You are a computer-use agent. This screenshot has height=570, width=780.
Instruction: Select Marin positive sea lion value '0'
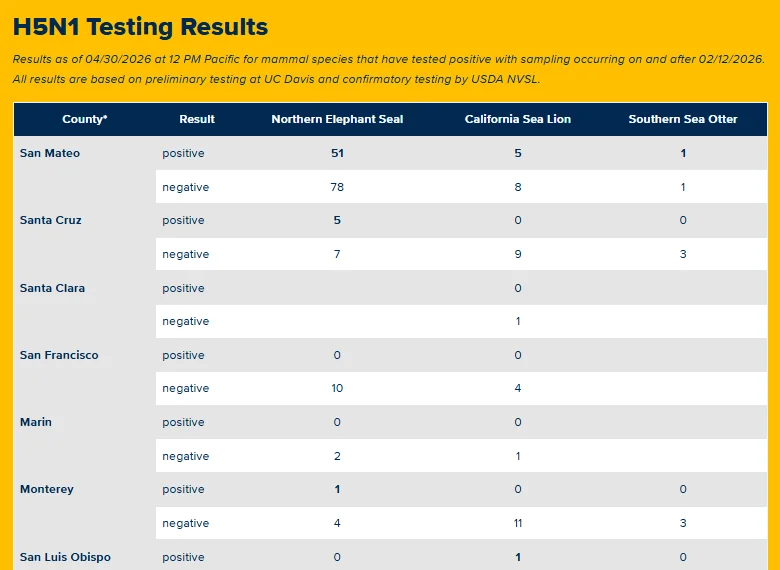518,422
